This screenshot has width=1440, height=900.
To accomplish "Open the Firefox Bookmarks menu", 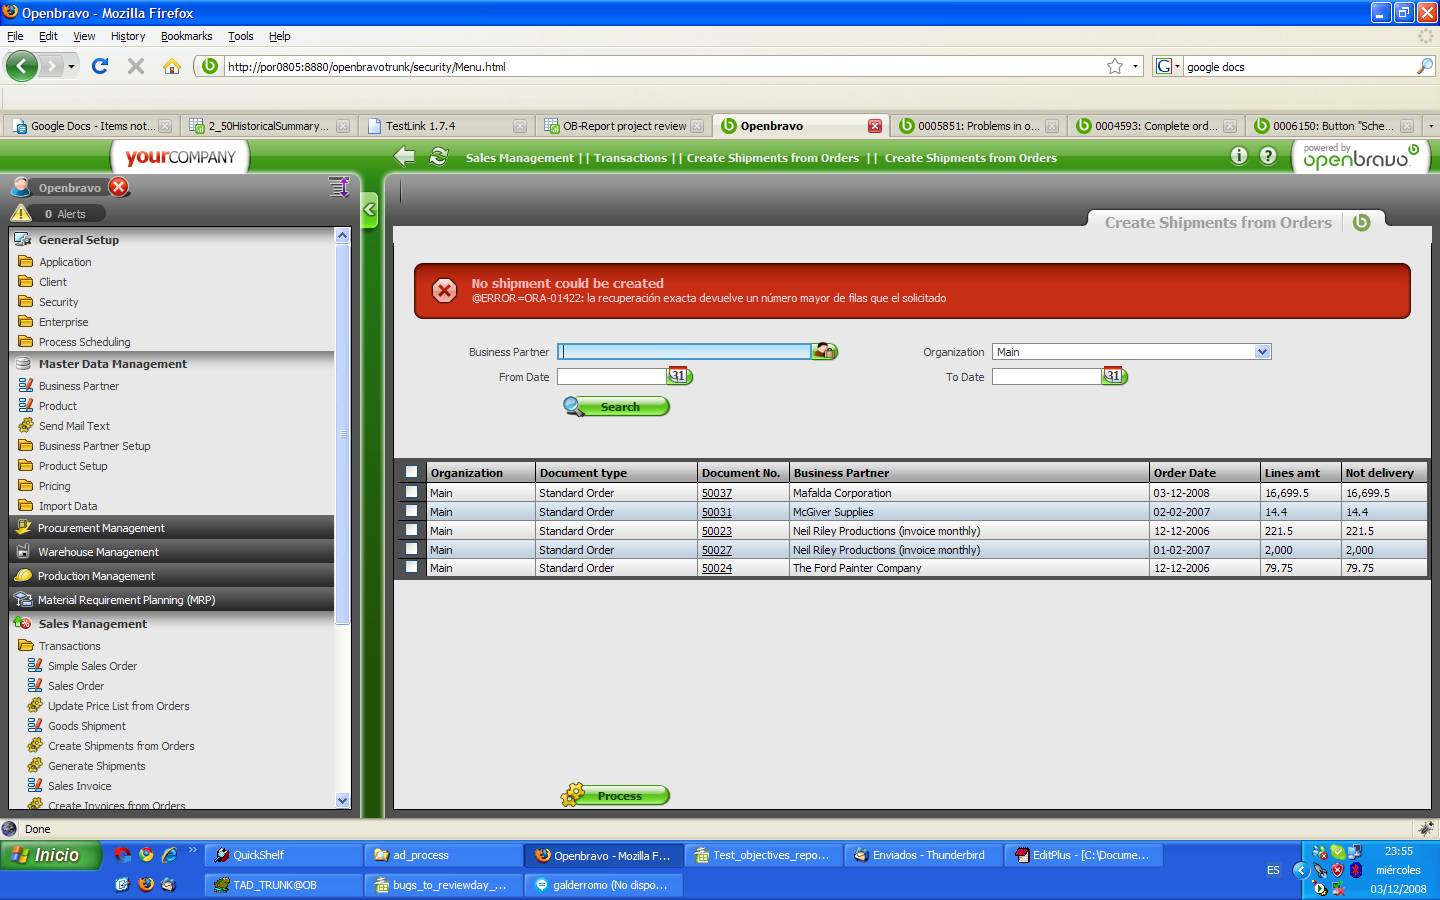I will pos(186,36).
